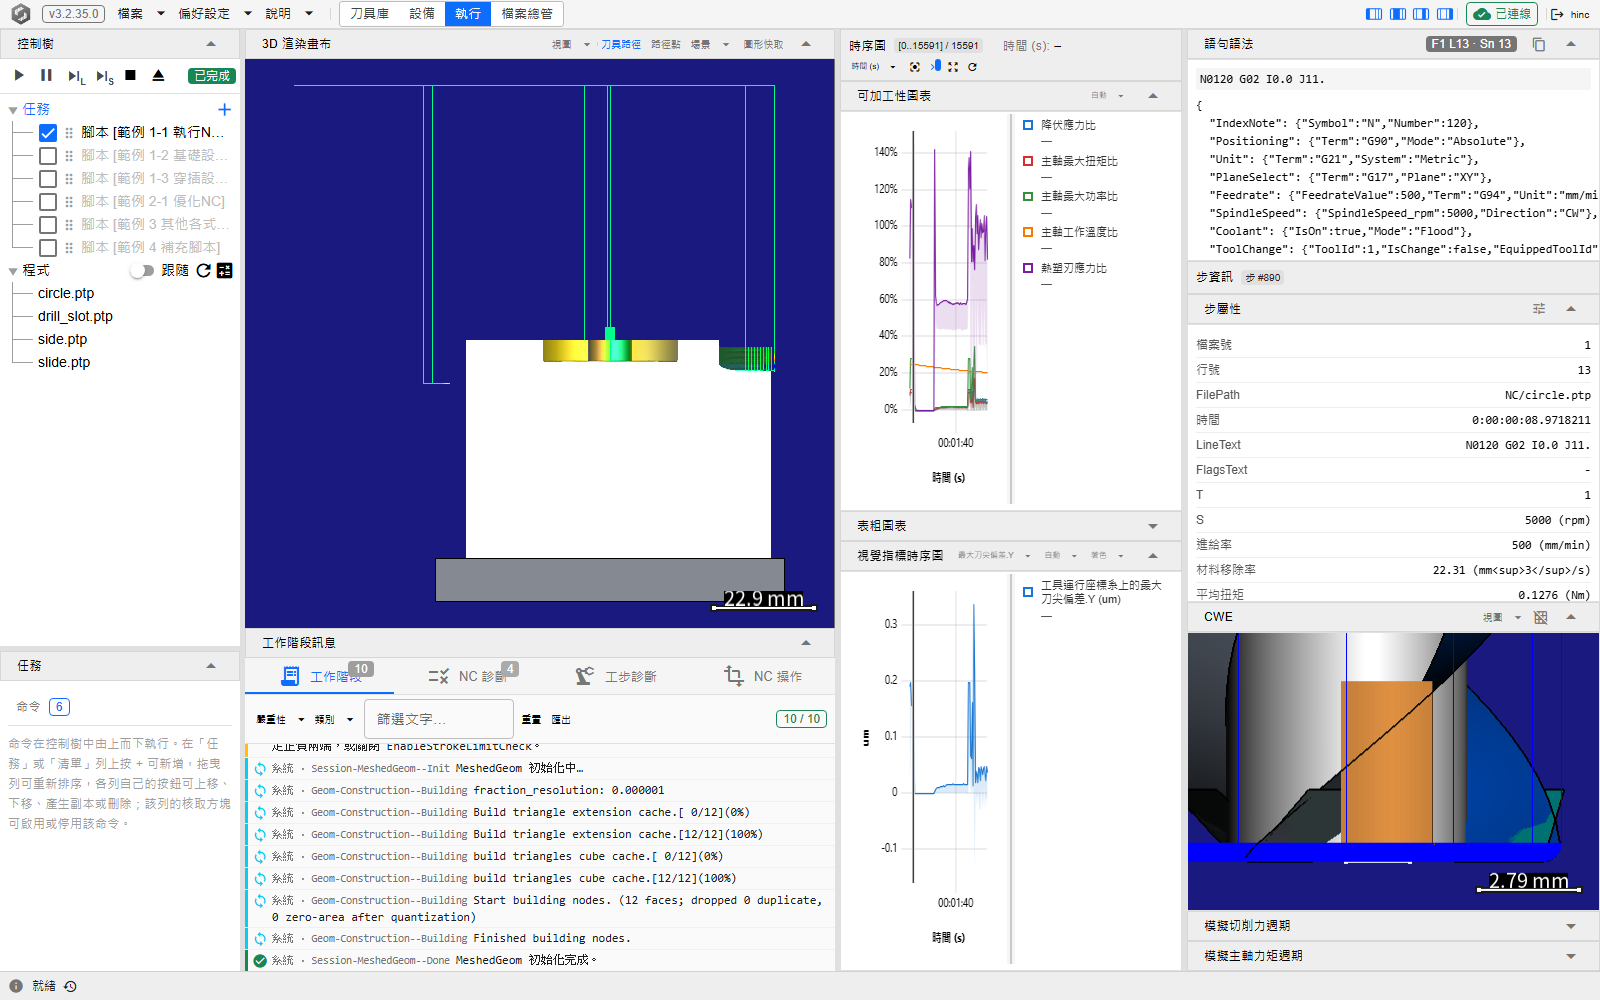
Task: Click the 匯出 export button
Action: (561, 719)
